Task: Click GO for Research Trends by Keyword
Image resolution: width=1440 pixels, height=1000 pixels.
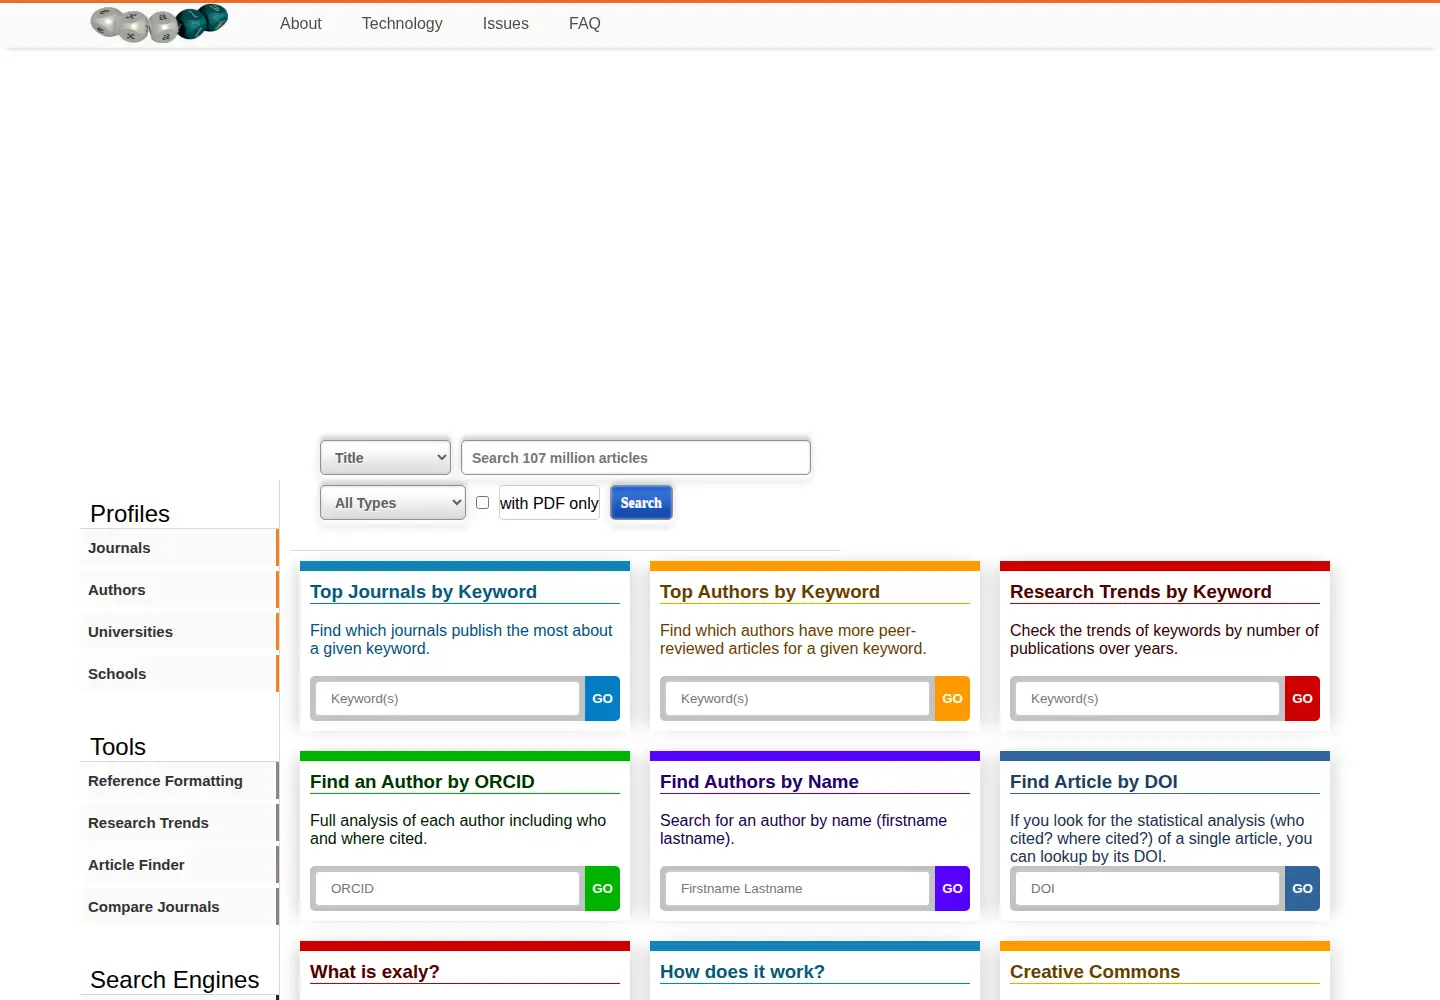Action: pos(1302,699)
